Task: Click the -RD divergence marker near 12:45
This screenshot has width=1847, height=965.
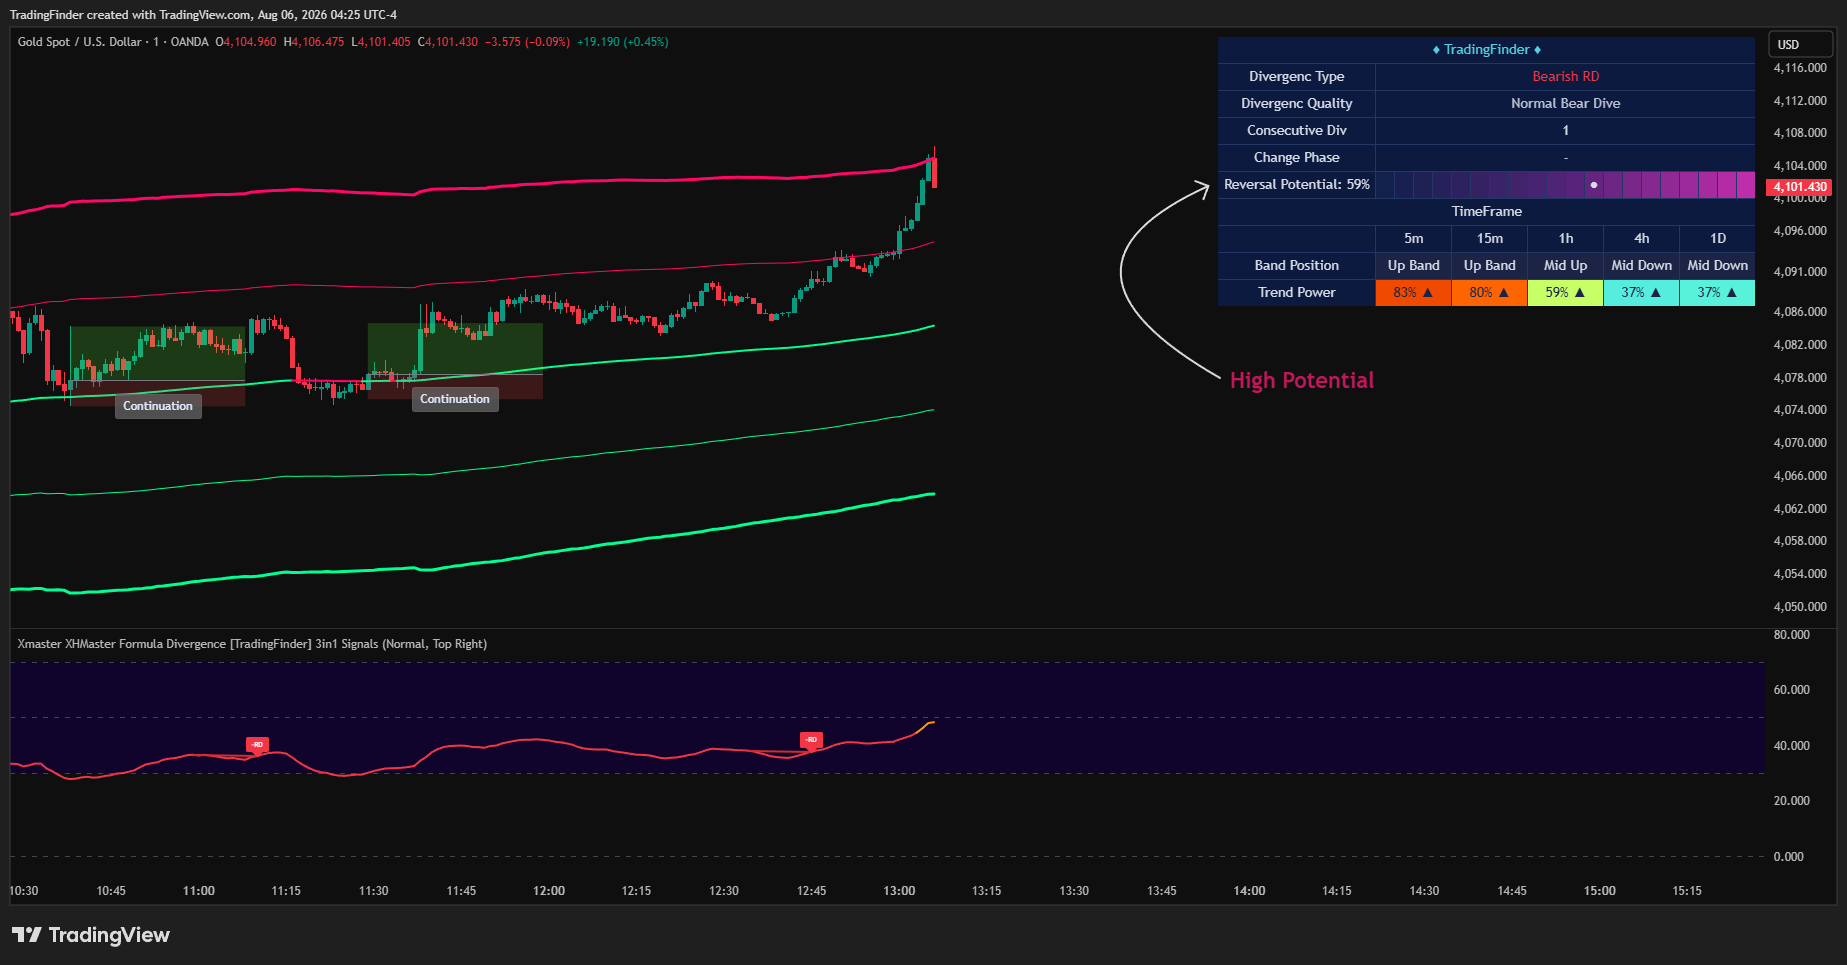Action: click(811, 740)
